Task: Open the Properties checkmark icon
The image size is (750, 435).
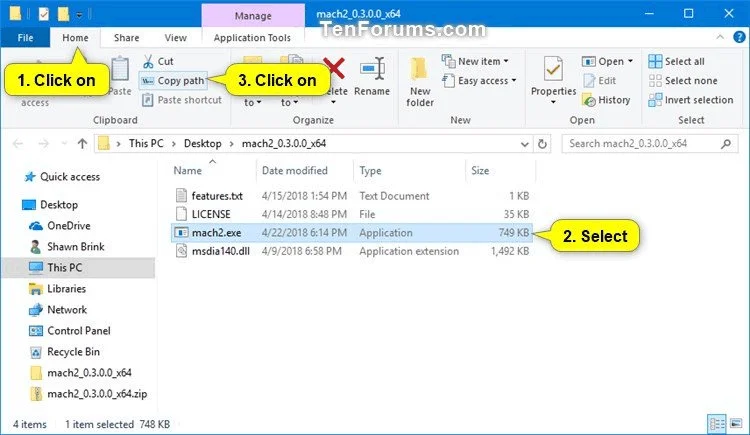Action: point(553,70)
